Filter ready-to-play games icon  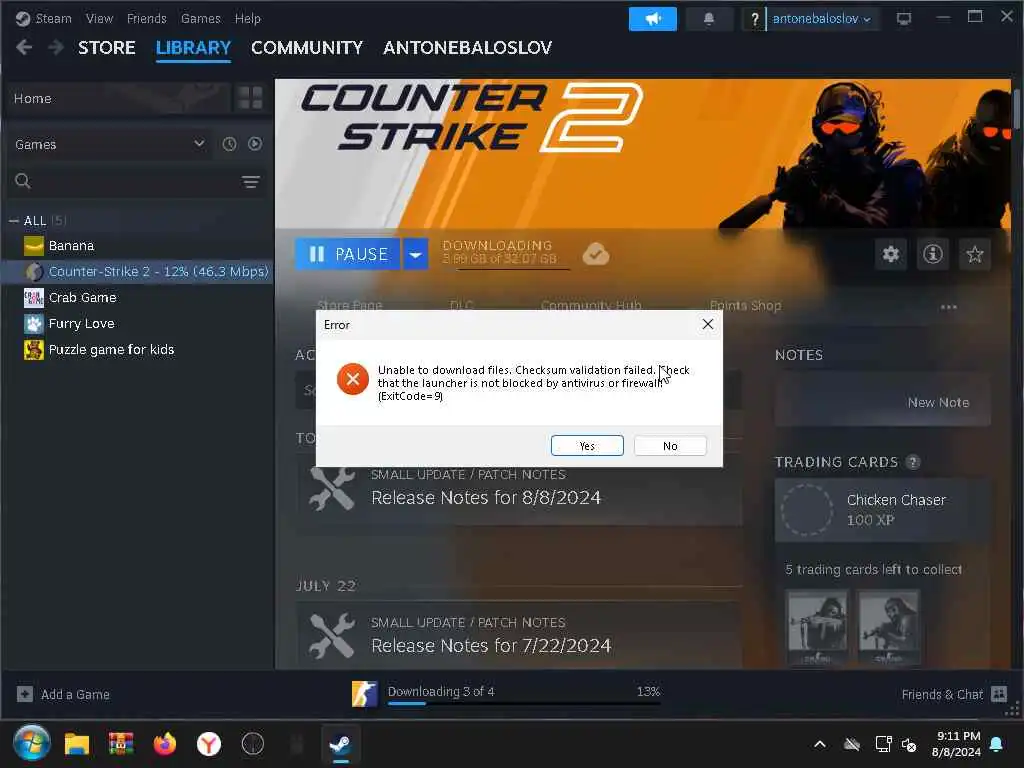(x=255, y=144)
